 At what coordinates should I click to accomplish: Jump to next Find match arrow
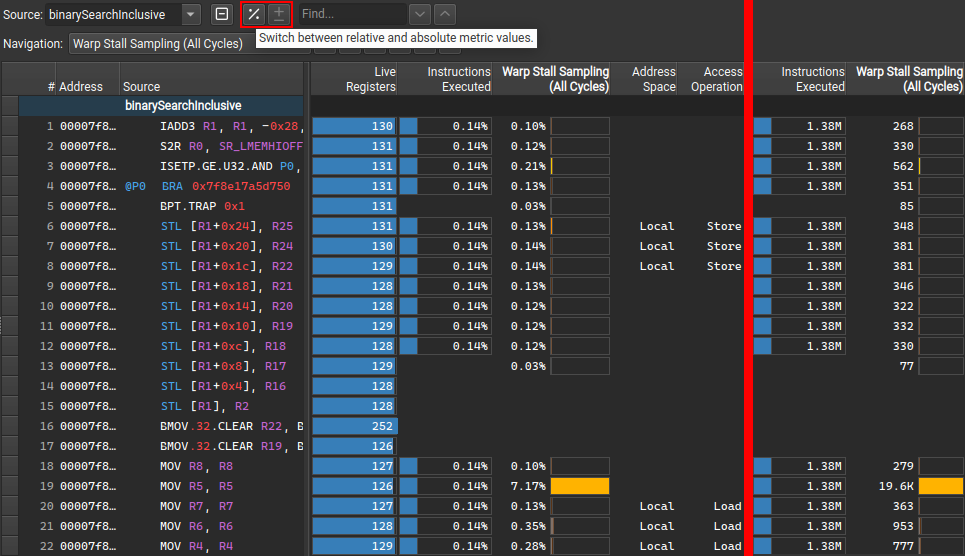420,14
